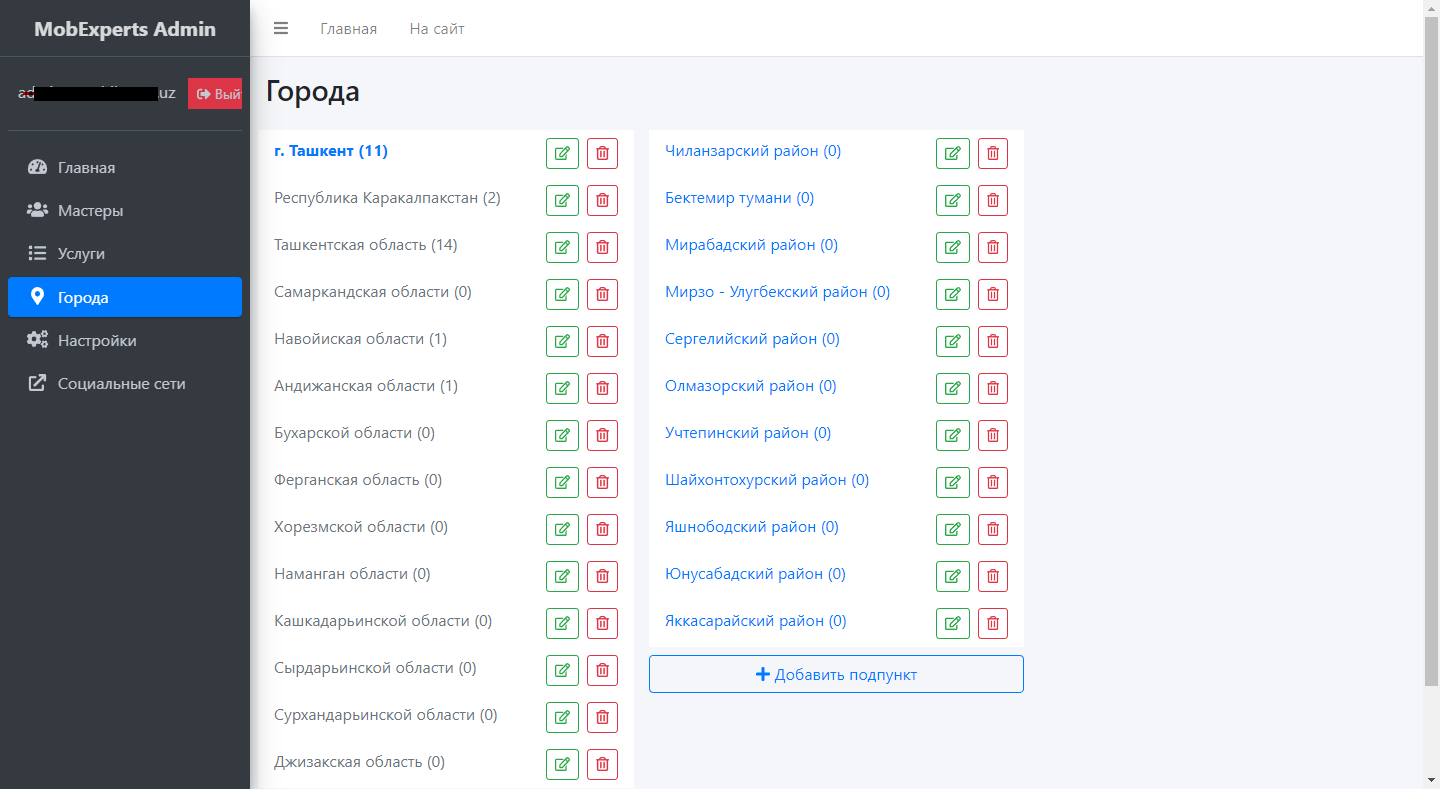Delete the Мирабадский район subitem

[992, 247]
